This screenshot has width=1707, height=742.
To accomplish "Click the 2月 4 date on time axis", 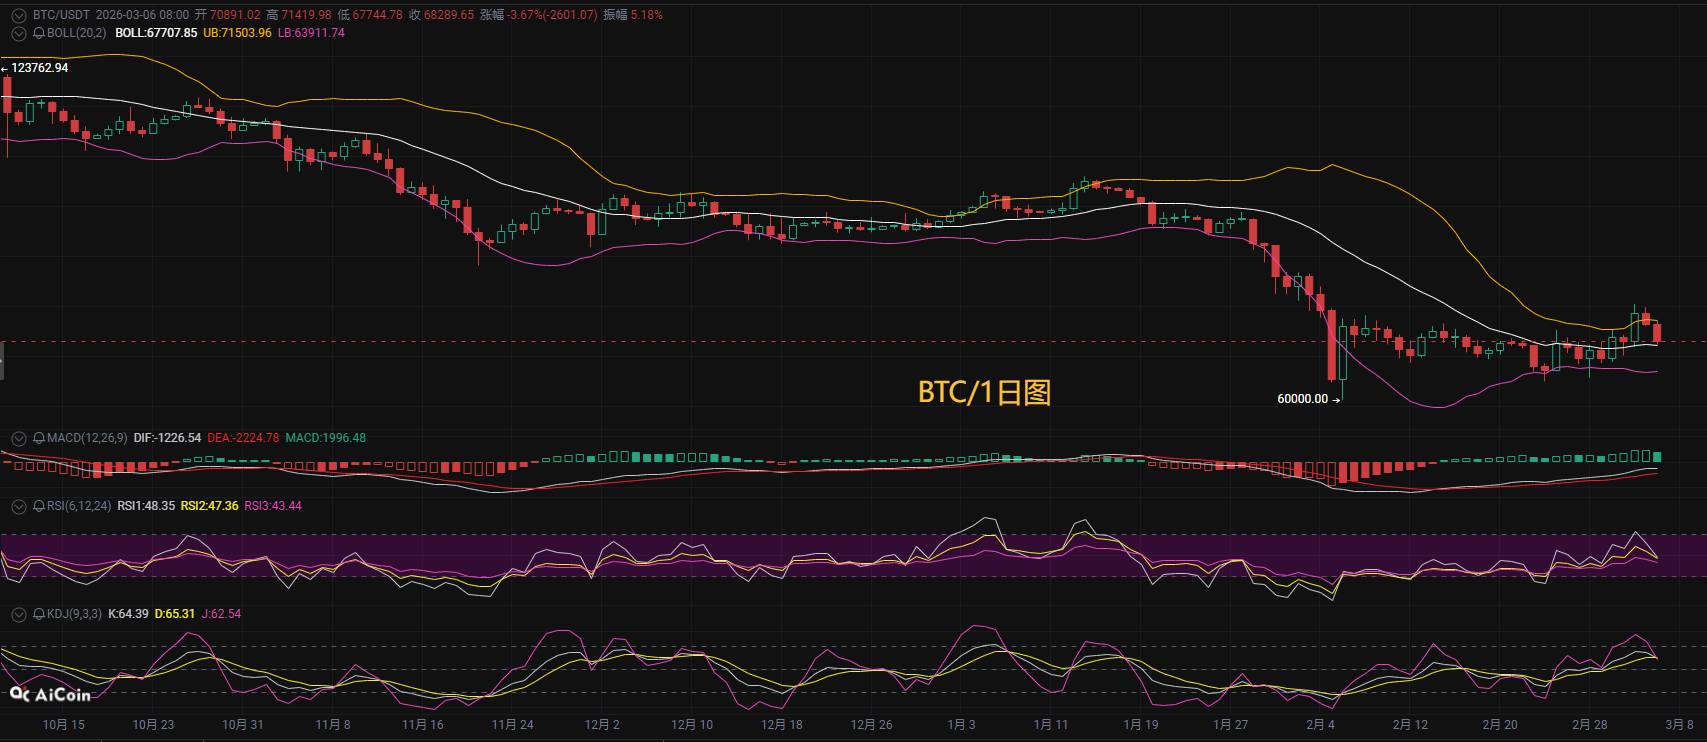I will [x=1320, y=725].
